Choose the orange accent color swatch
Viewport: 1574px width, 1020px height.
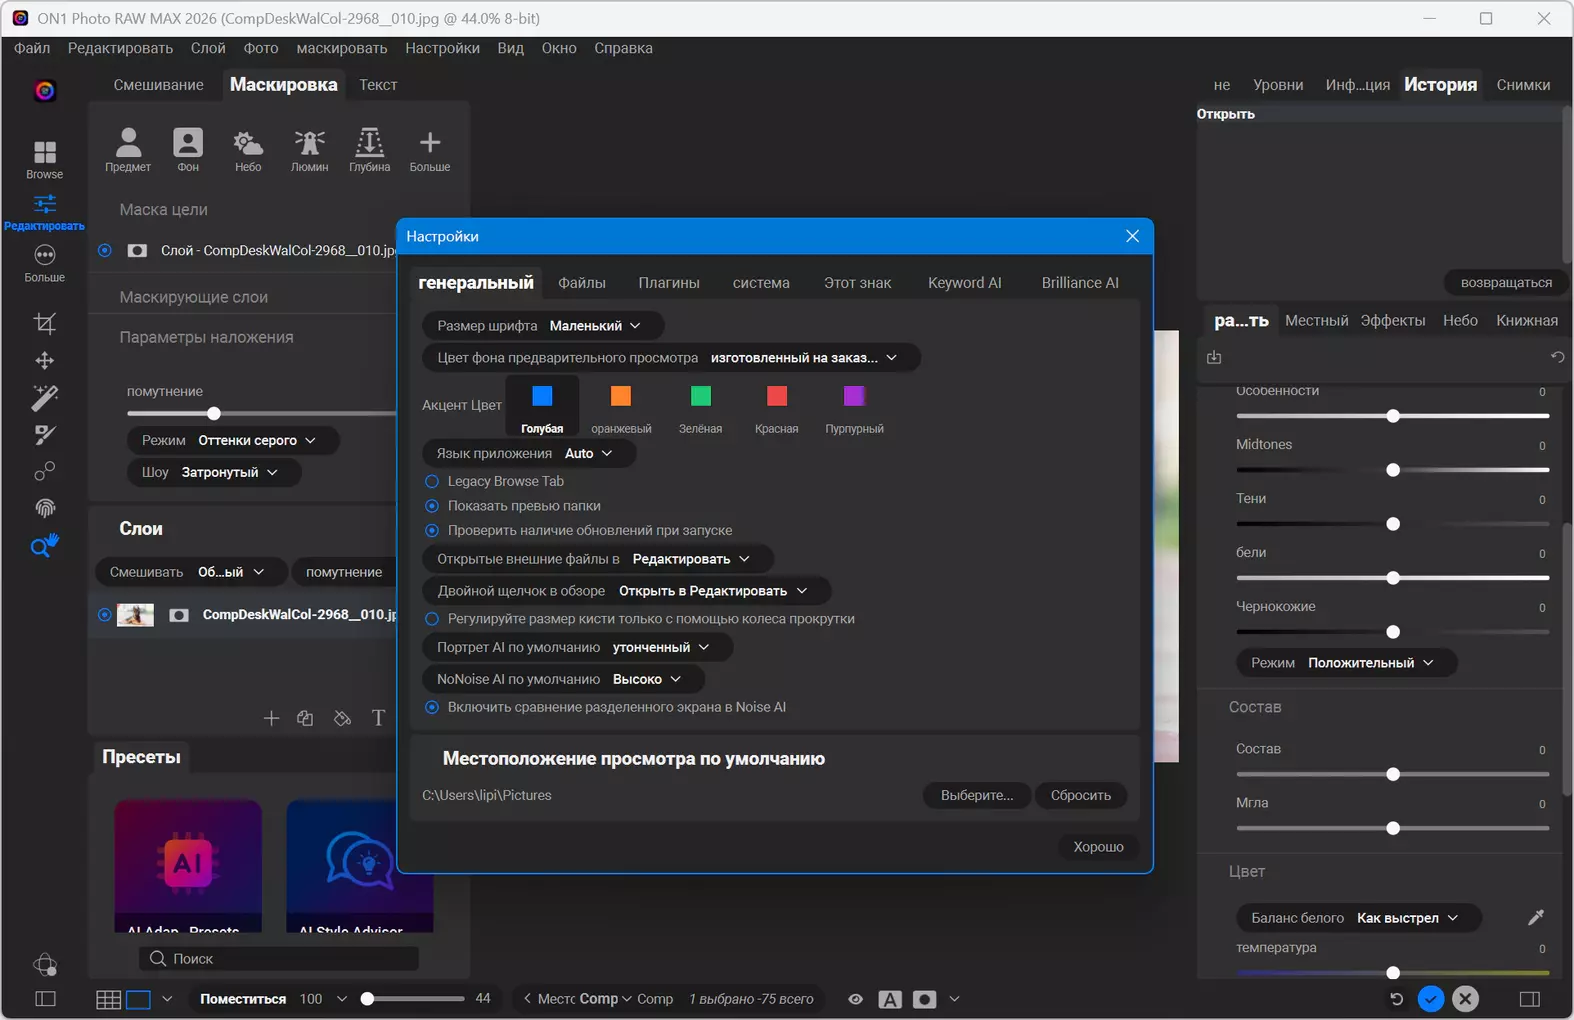[x=621, y=397]
